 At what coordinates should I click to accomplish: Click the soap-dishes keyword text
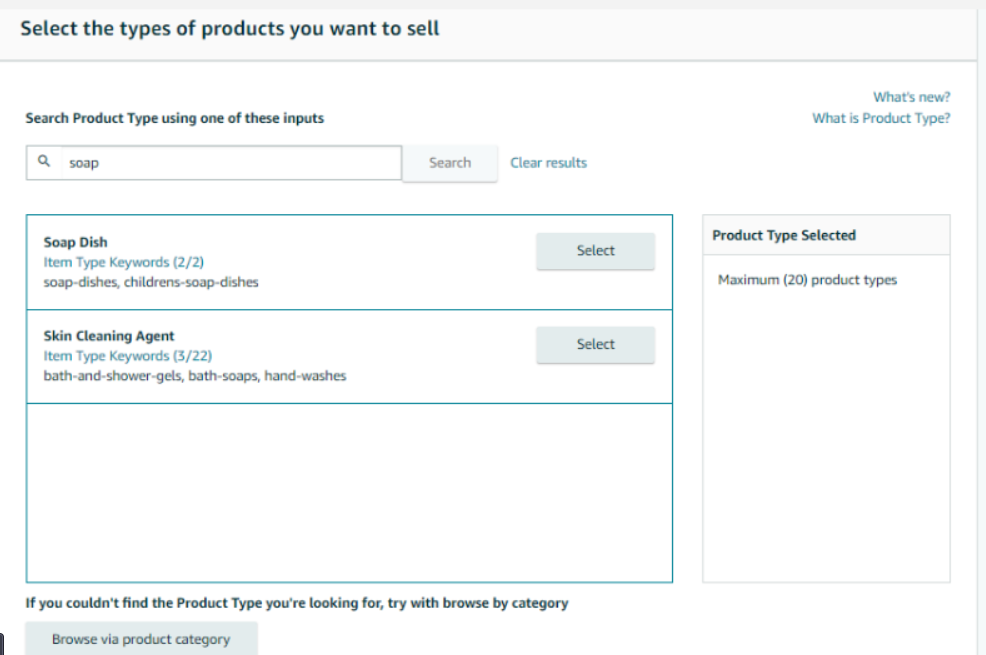coord(79,282)
